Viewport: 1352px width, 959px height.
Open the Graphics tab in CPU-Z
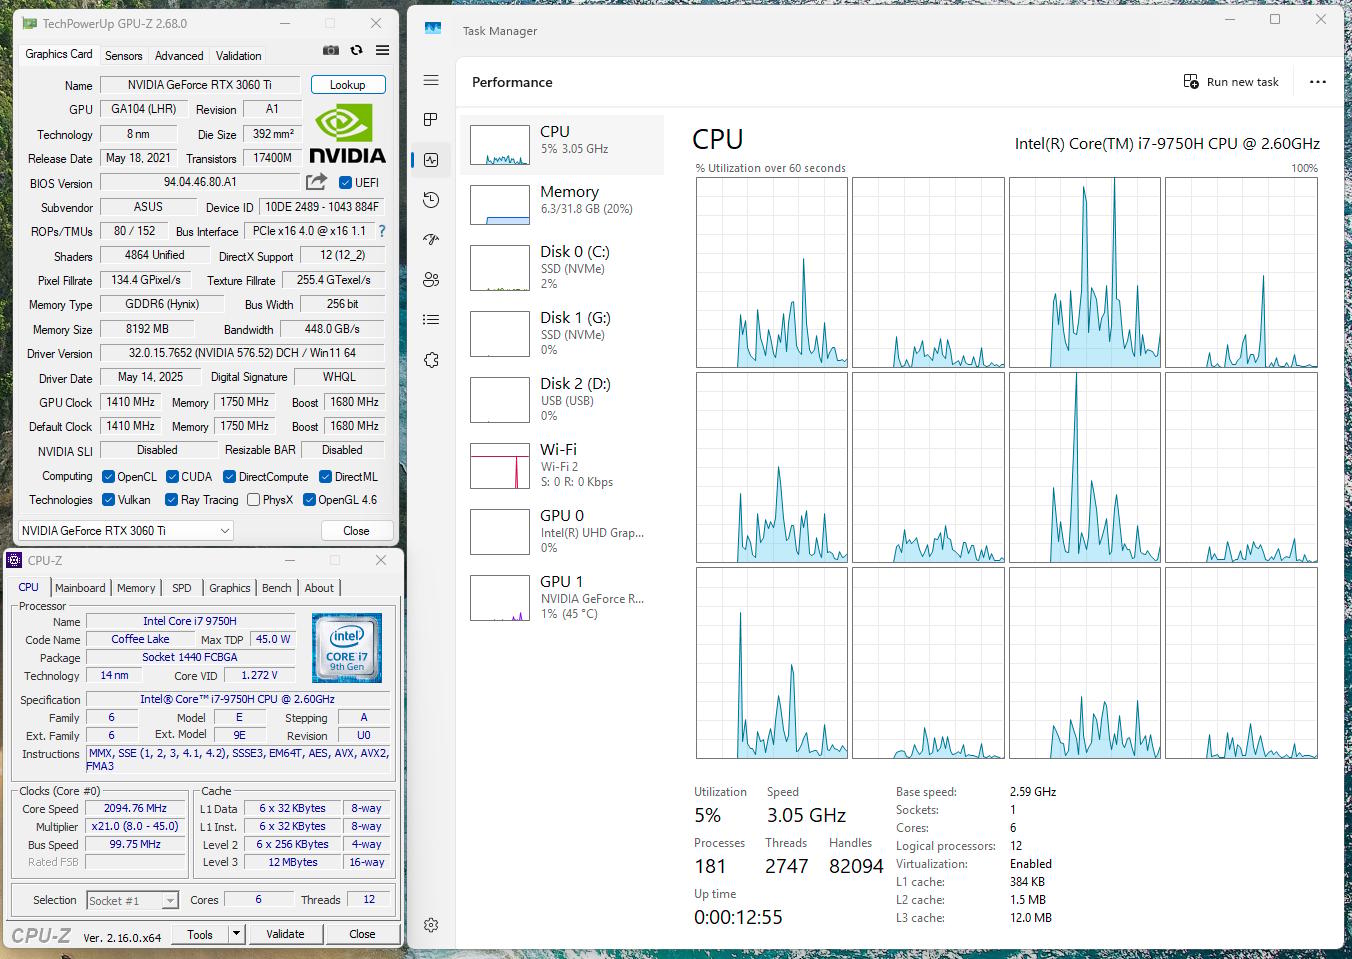[x=230, y=588]
